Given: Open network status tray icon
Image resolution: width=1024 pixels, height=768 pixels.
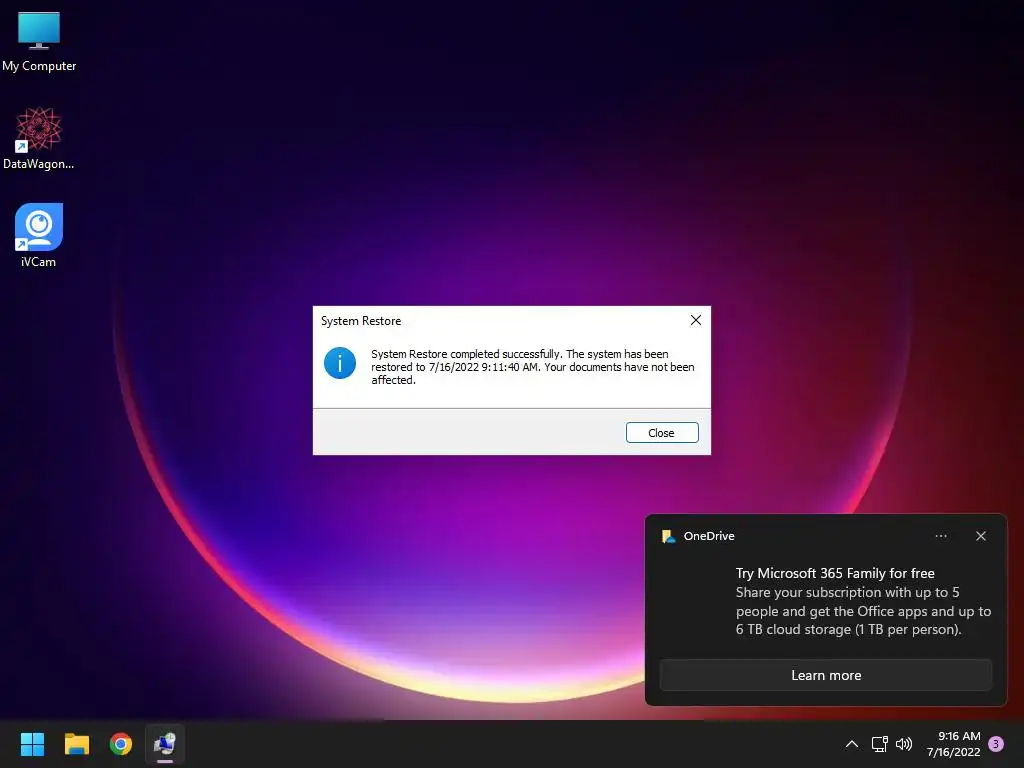Looking at the screenshot, I should coord(879,744).
